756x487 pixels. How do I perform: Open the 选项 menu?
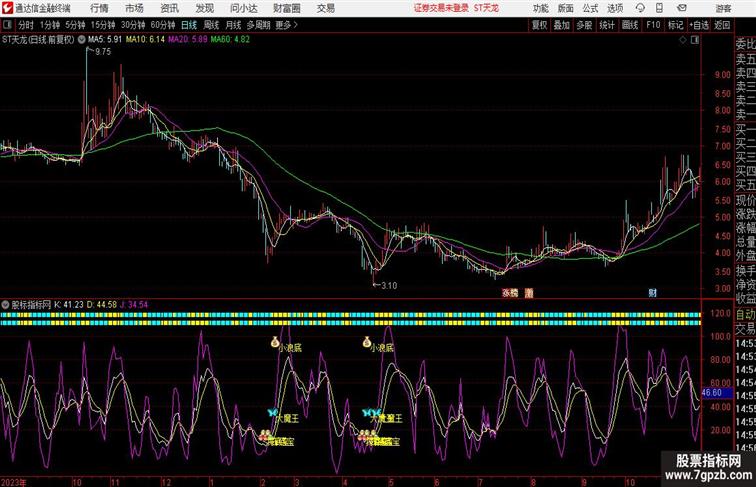[x=615, y=8]
